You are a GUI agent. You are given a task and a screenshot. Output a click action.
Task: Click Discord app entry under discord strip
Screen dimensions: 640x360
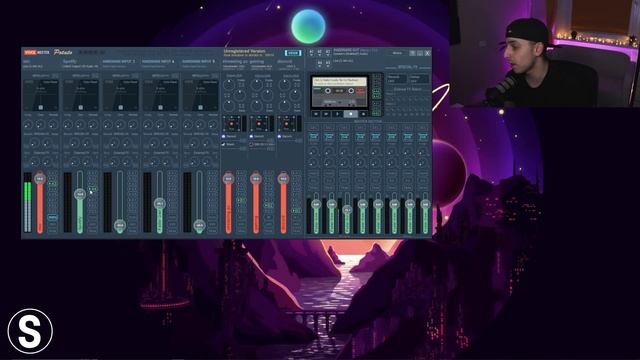[x=286, y=137]
